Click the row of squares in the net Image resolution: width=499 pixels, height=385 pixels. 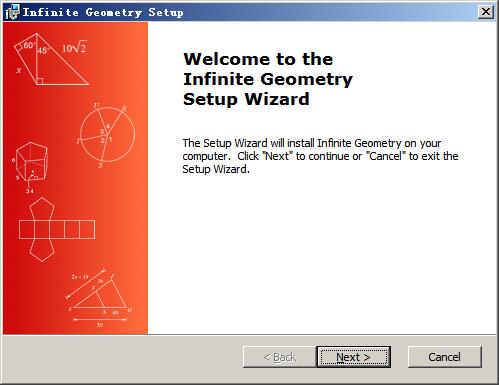pyautogui.click(x=57, y=229)
